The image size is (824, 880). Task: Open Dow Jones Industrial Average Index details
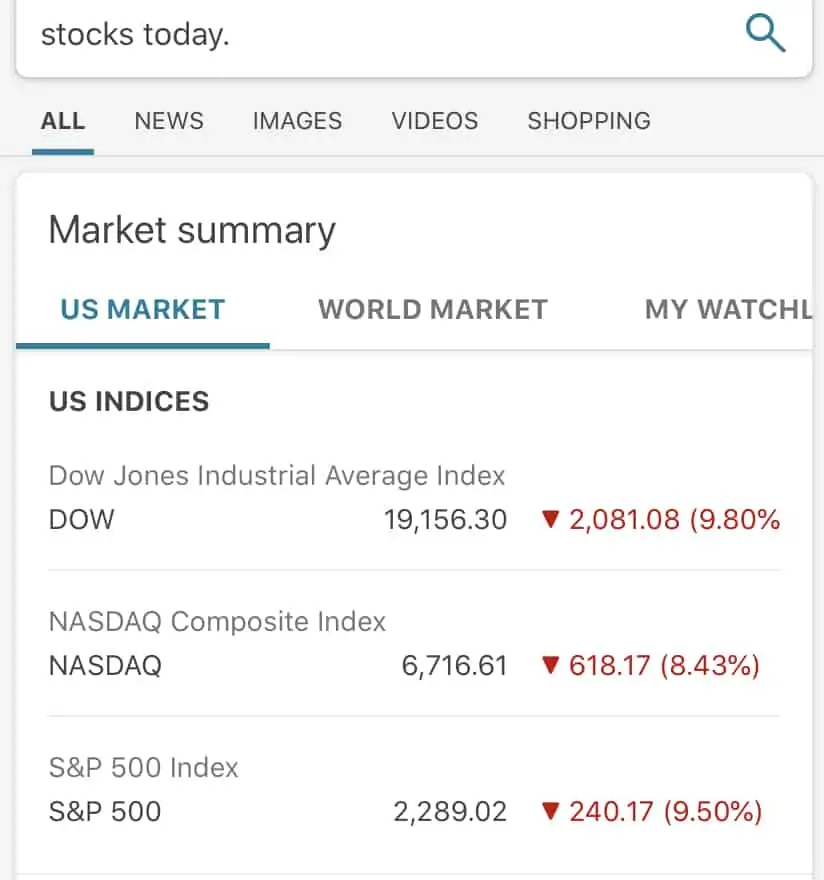pos(414,498)
